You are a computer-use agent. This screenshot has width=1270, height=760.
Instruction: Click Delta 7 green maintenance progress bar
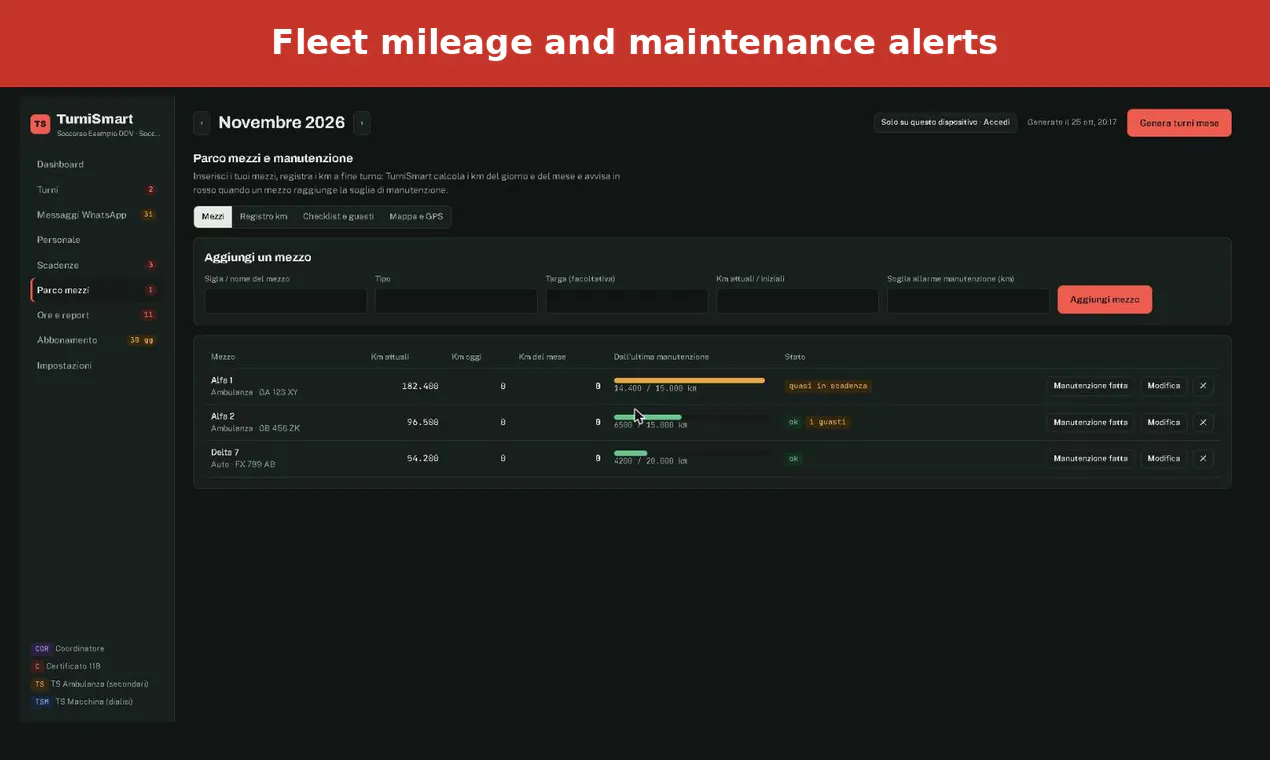click(x=631, y=453)
